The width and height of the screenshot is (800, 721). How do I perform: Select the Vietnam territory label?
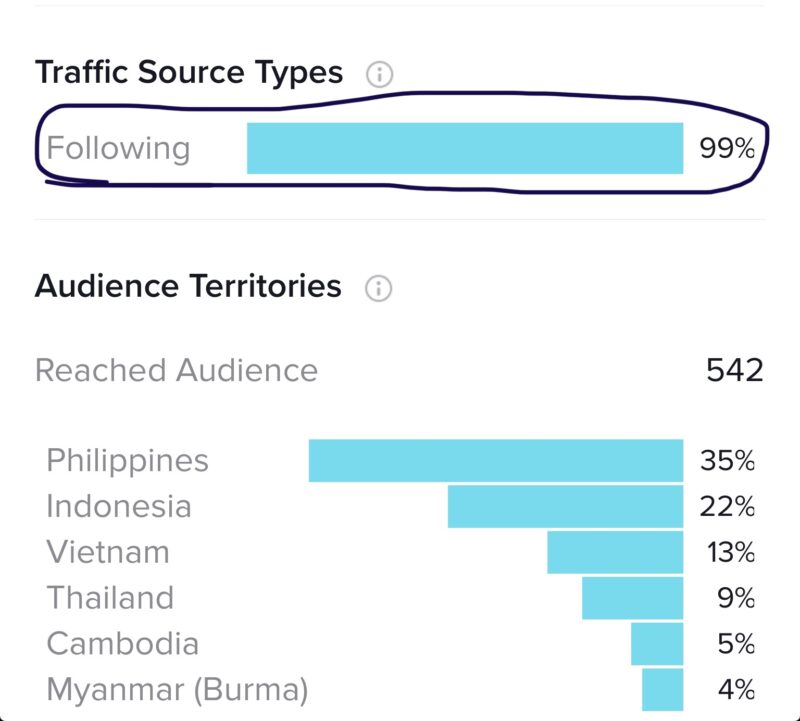point(108,552)
